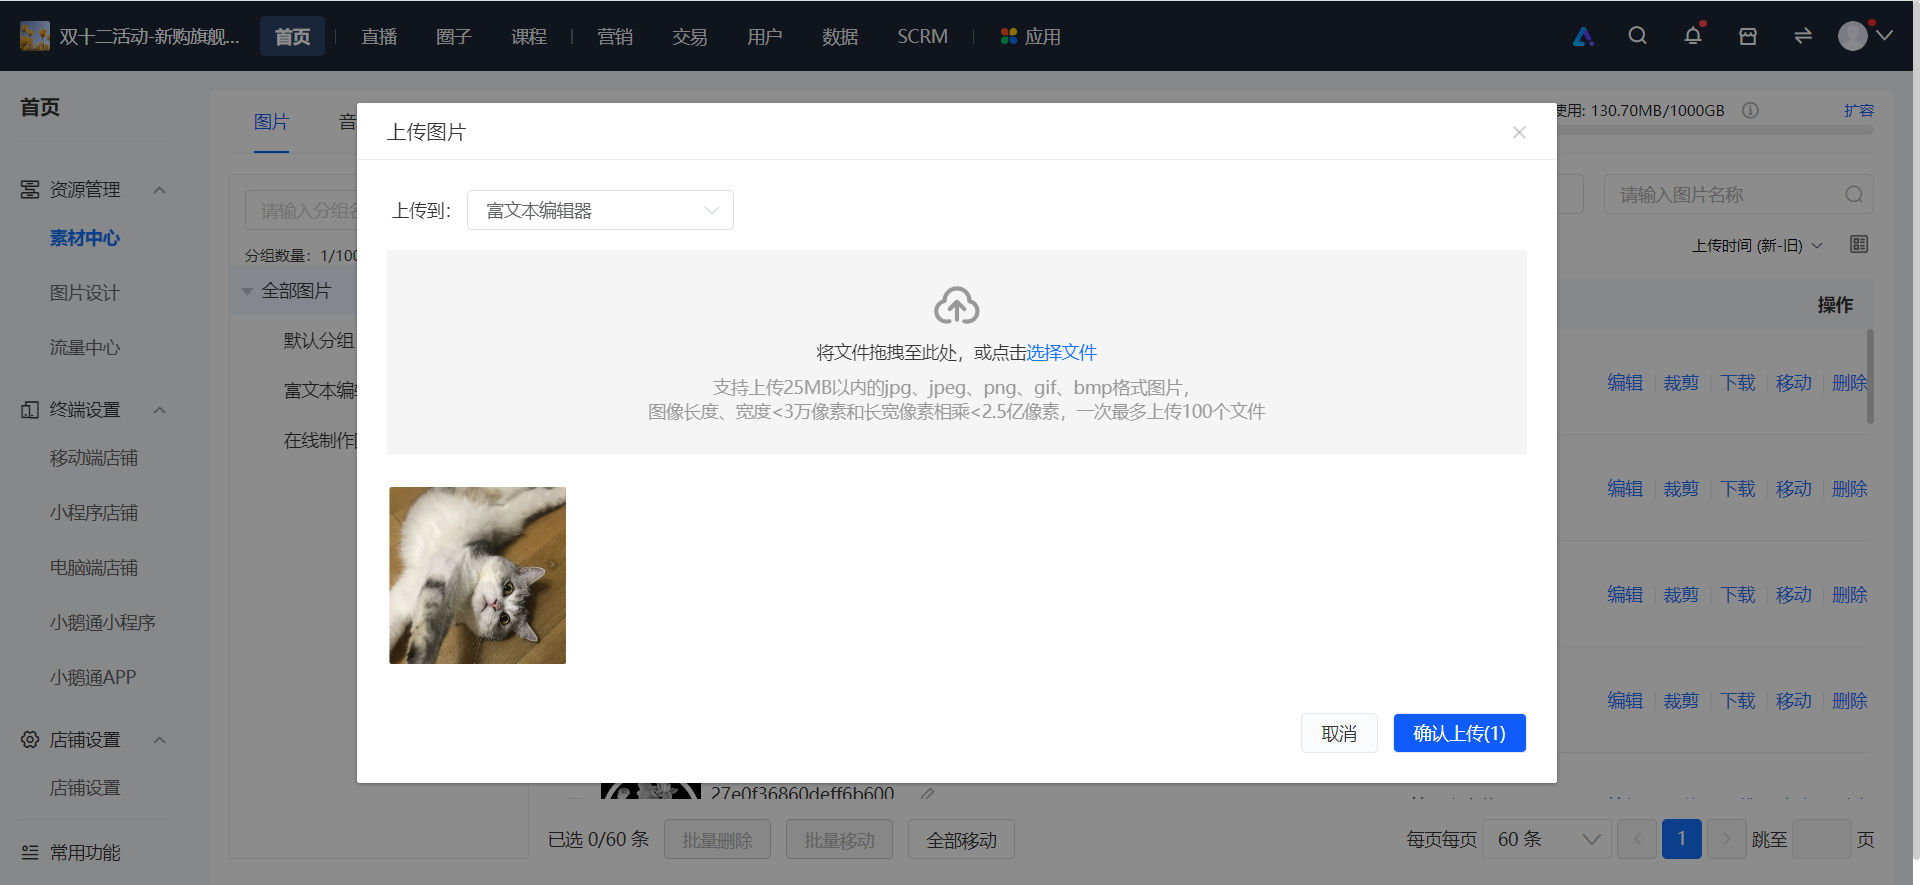Image resolution: width=1920 pixels, height=885 pixels.
Task: Open the user avatar menu
Action: pyautogui.click(x=1865, y=36)
